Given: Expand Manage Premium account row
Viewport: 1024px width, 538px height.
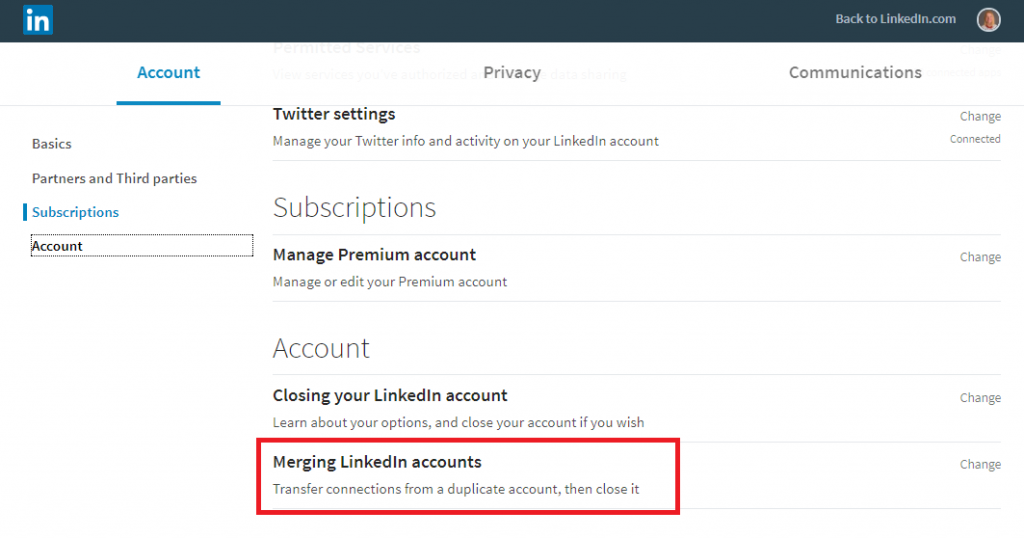Looking at the screenshot, I should [x=374, y=255].
